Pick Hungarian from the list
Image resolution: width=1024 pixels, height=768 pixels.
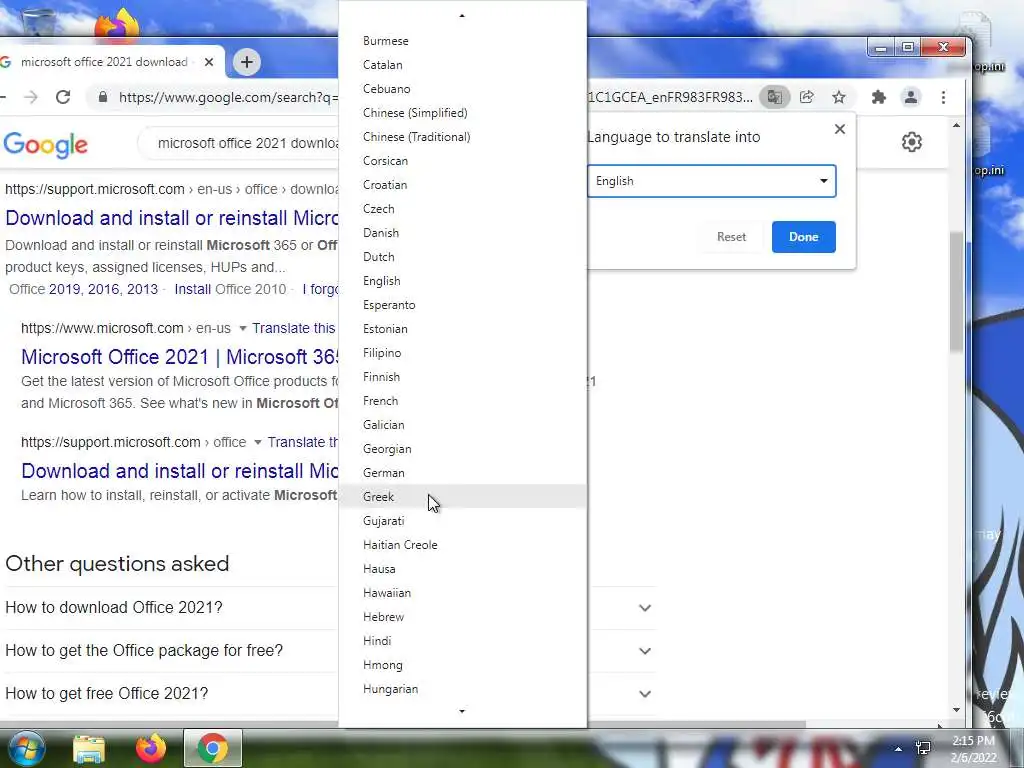pyautogui.click(x=462, y=689)
